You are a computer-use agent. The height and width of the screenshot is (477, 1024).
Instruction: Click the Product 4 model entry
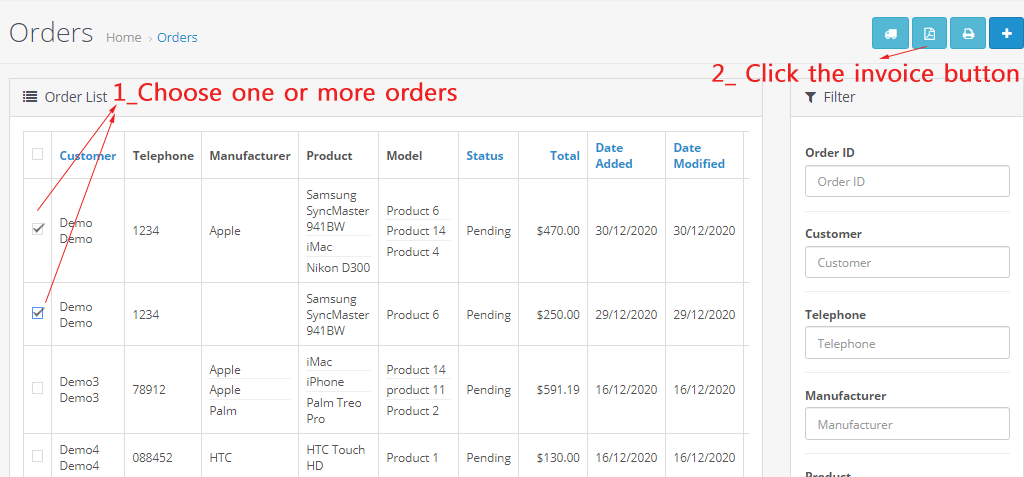413,252
